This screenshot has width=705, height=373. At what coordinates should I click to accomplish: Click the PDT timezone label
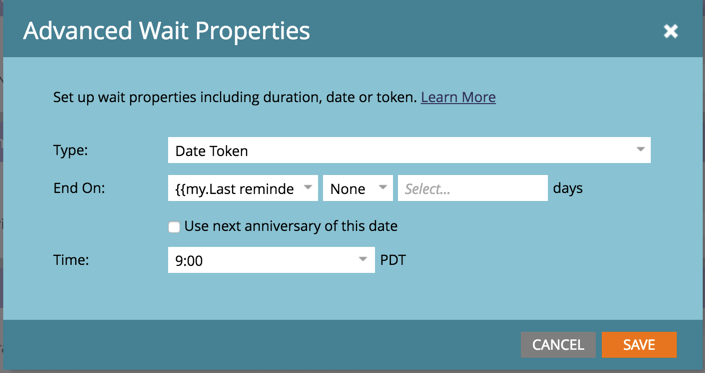click(x=393, y=260)
